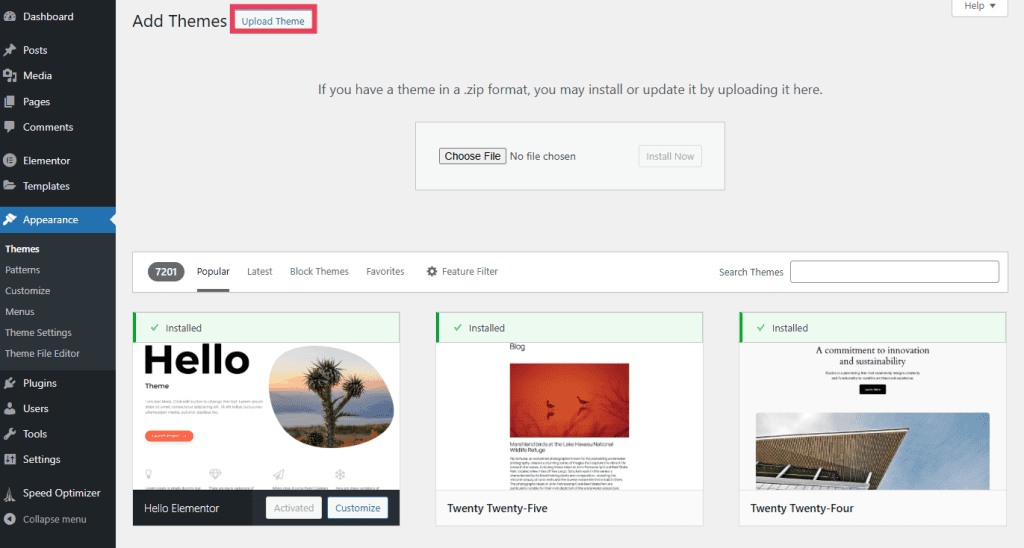
Task: Click Customize on Hello Elementor card
Action: pos(357,508)
